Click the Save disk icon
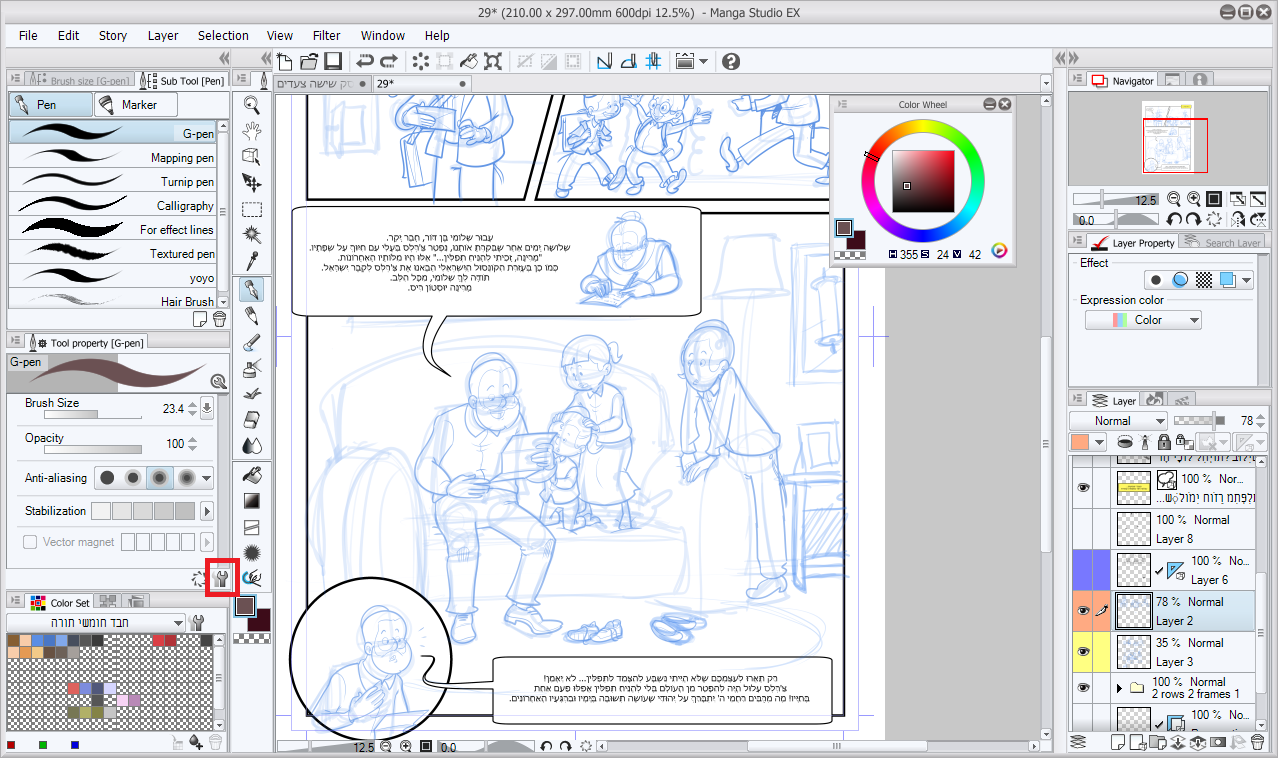 click(x=333, y=61)
